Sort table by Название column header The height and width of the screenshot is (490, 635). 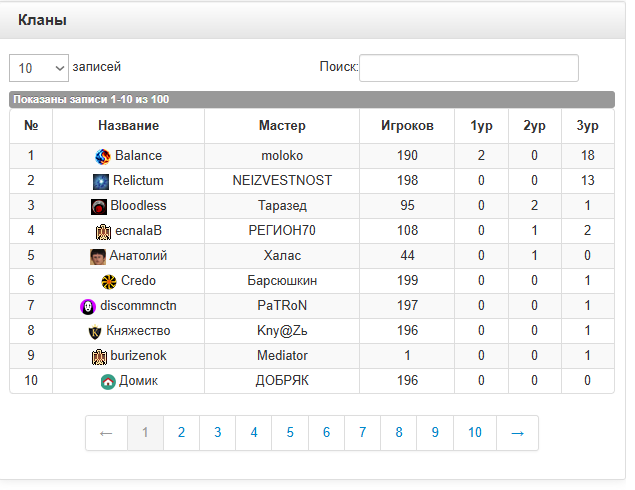(x=128, y=126)
